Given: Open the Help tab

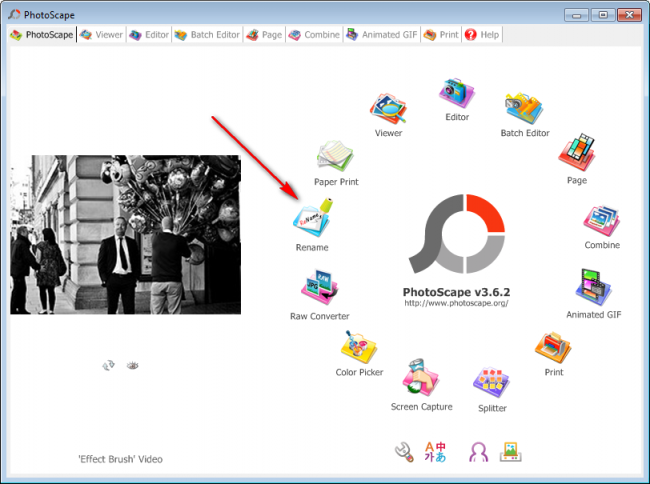Looking at the screenshot, I should tap(482, 35).
